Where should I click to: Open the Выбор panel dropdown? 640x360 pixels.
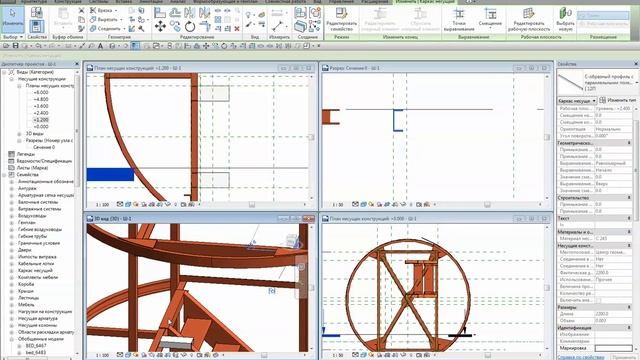(13, 37)
